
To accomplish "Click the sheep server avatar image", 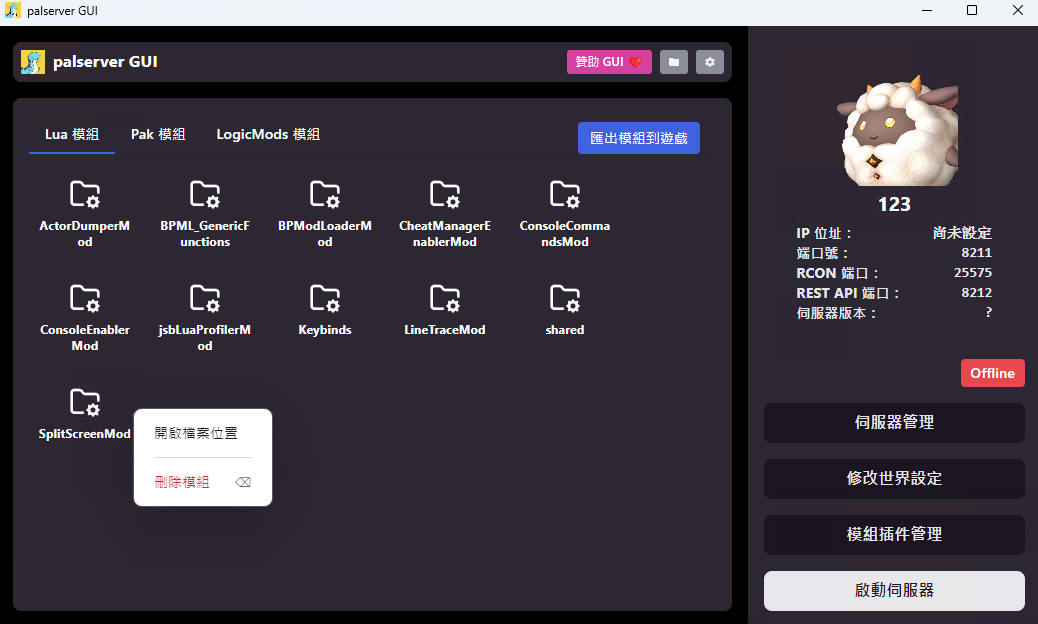I will (x=896, y=131).
